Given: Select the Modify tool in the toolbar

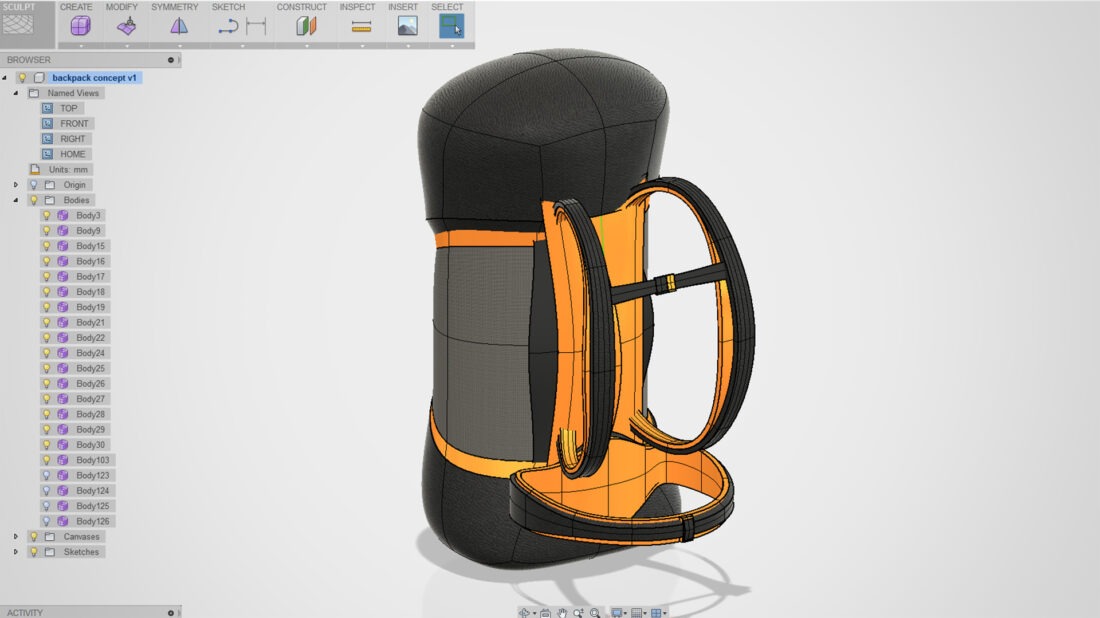Looking at the screenshot, I should (124, 26).
